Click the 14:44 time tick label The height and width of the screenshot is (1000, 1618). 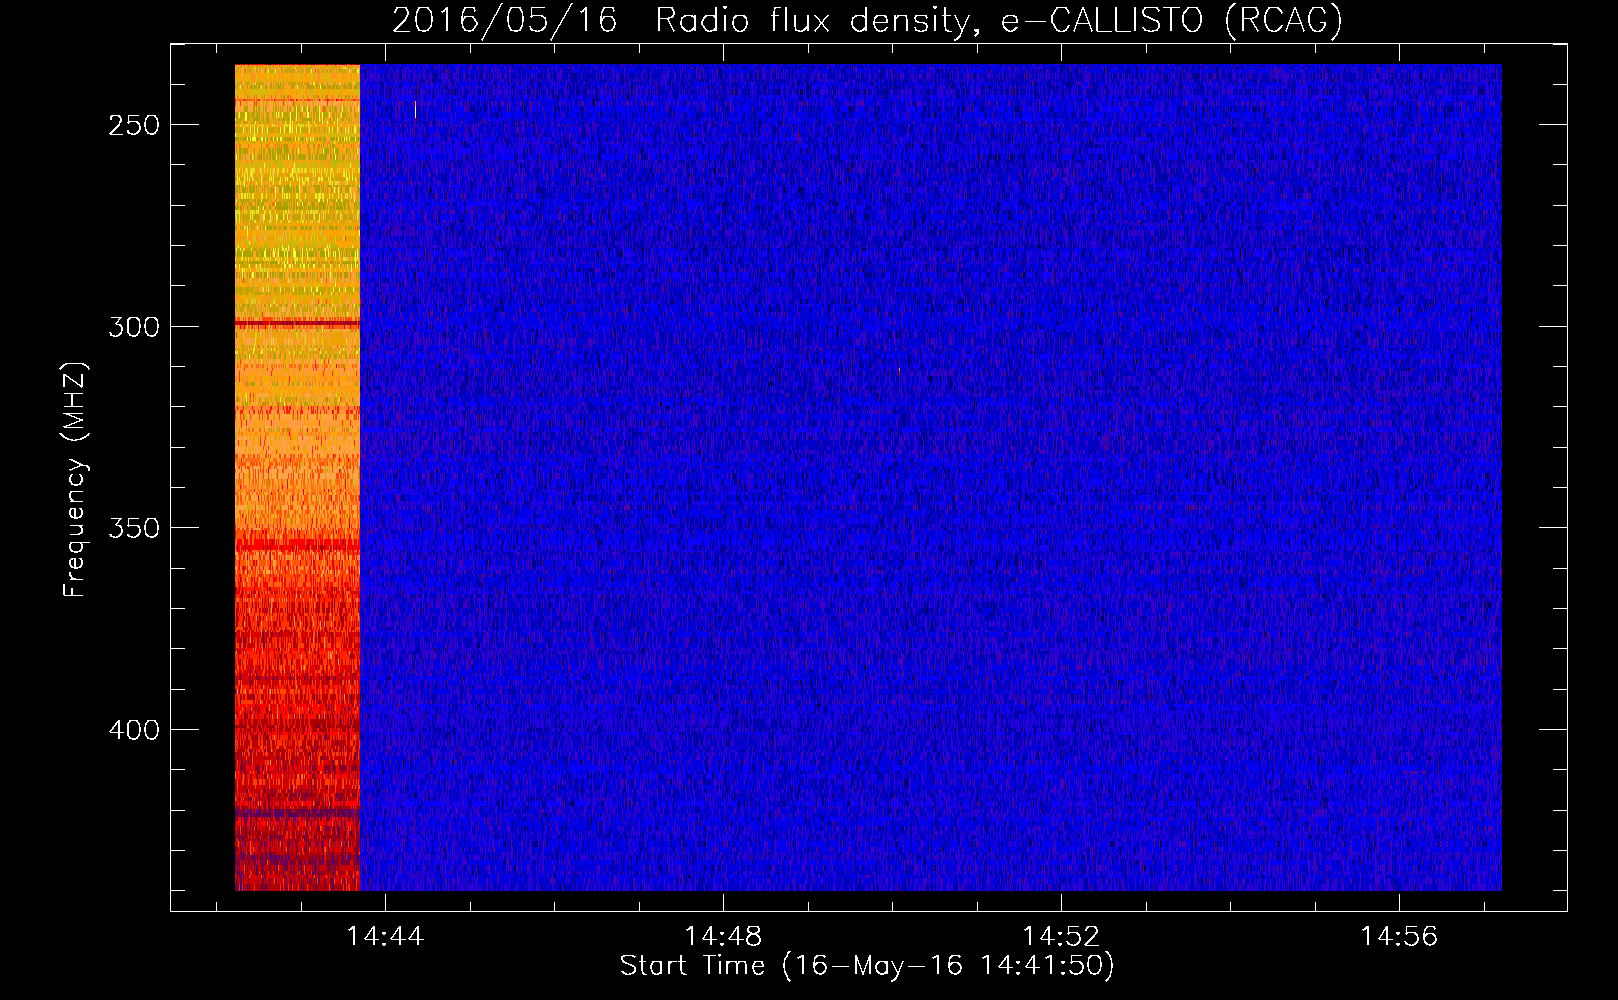point(385,937)
